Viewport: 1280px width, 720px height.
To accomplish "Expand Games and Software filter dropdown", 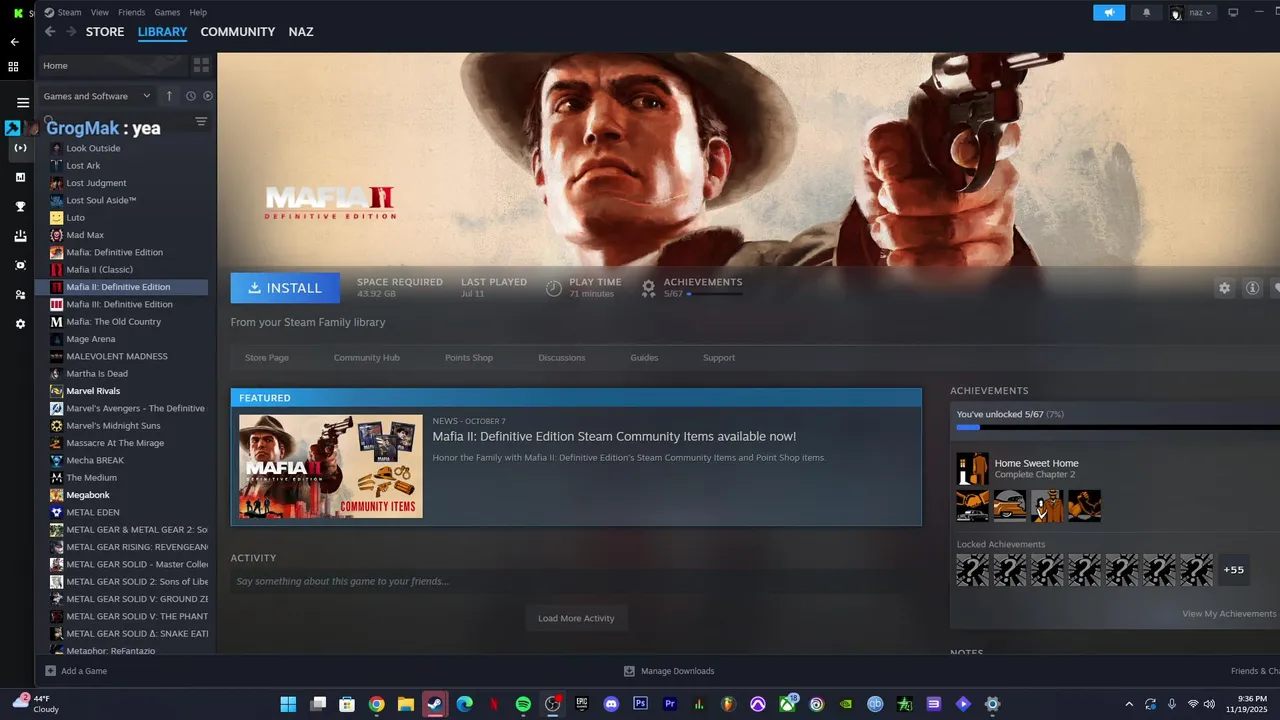I will click(x=98, y=96).
